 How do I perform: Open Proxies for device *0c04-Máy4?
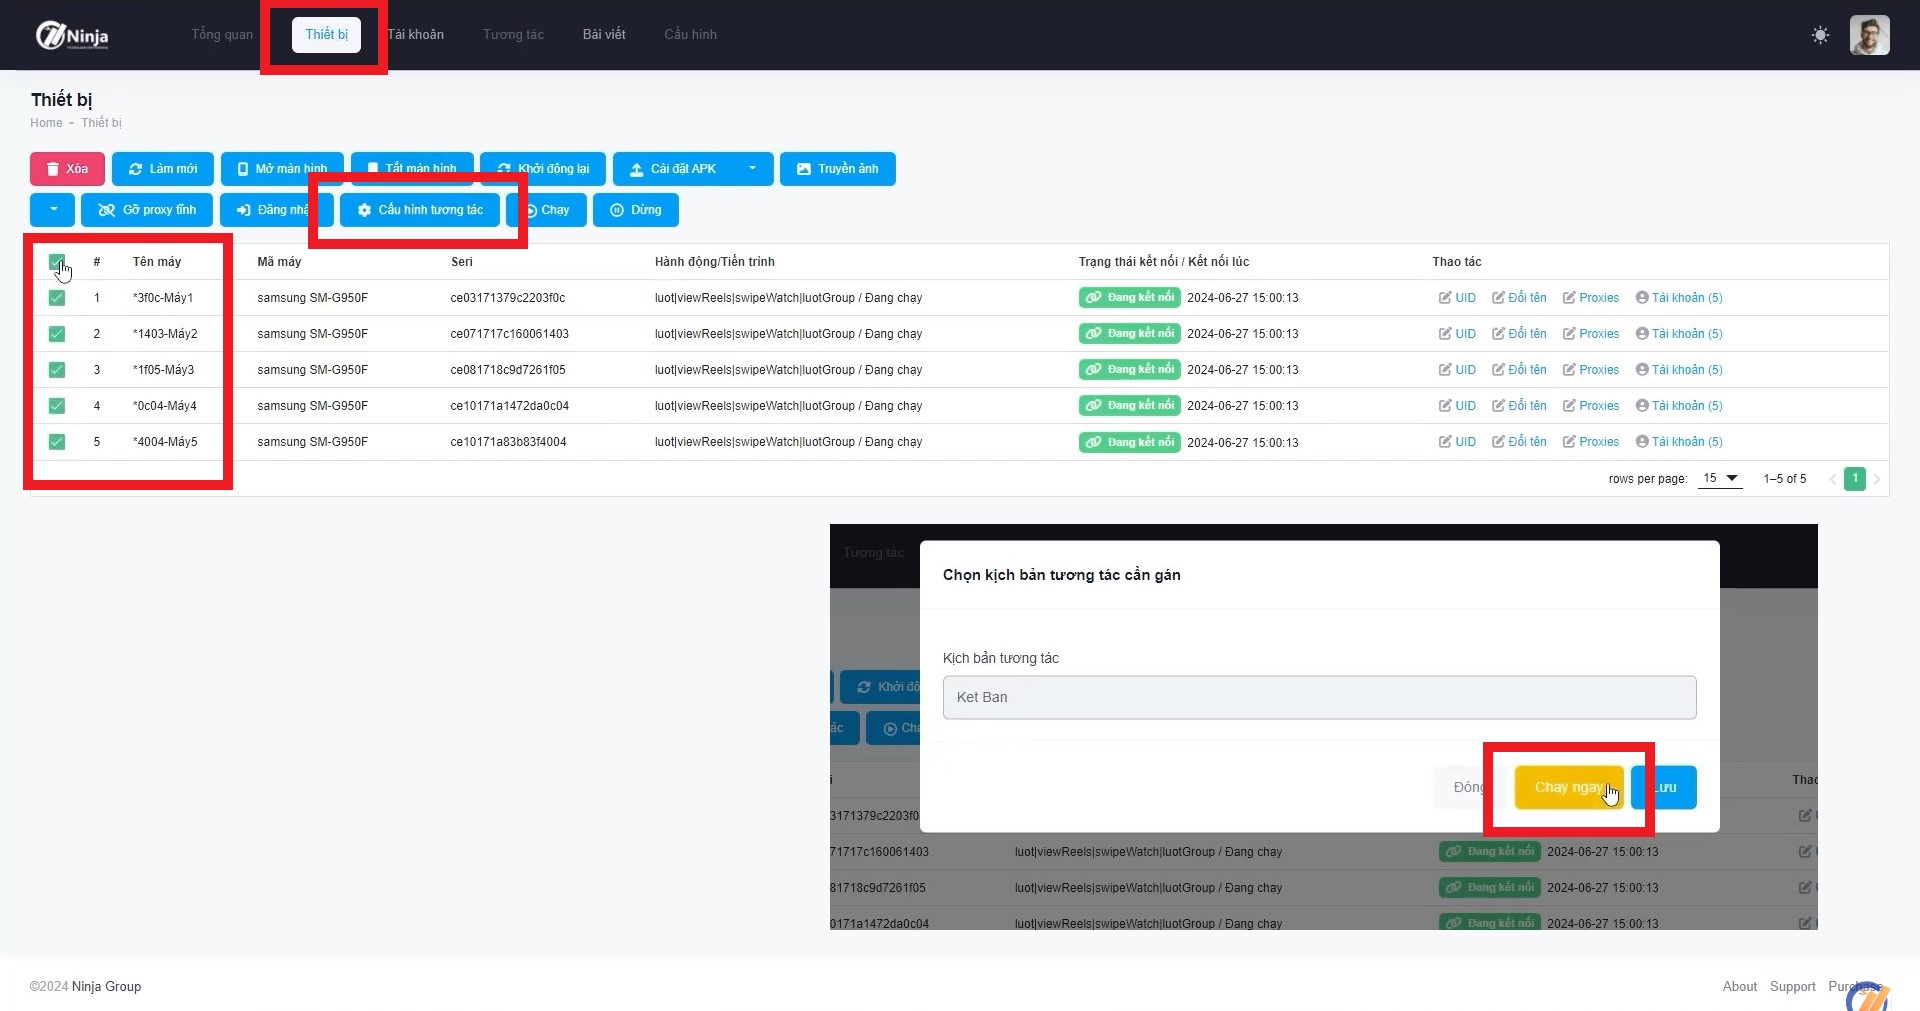tap(1591, 406)
